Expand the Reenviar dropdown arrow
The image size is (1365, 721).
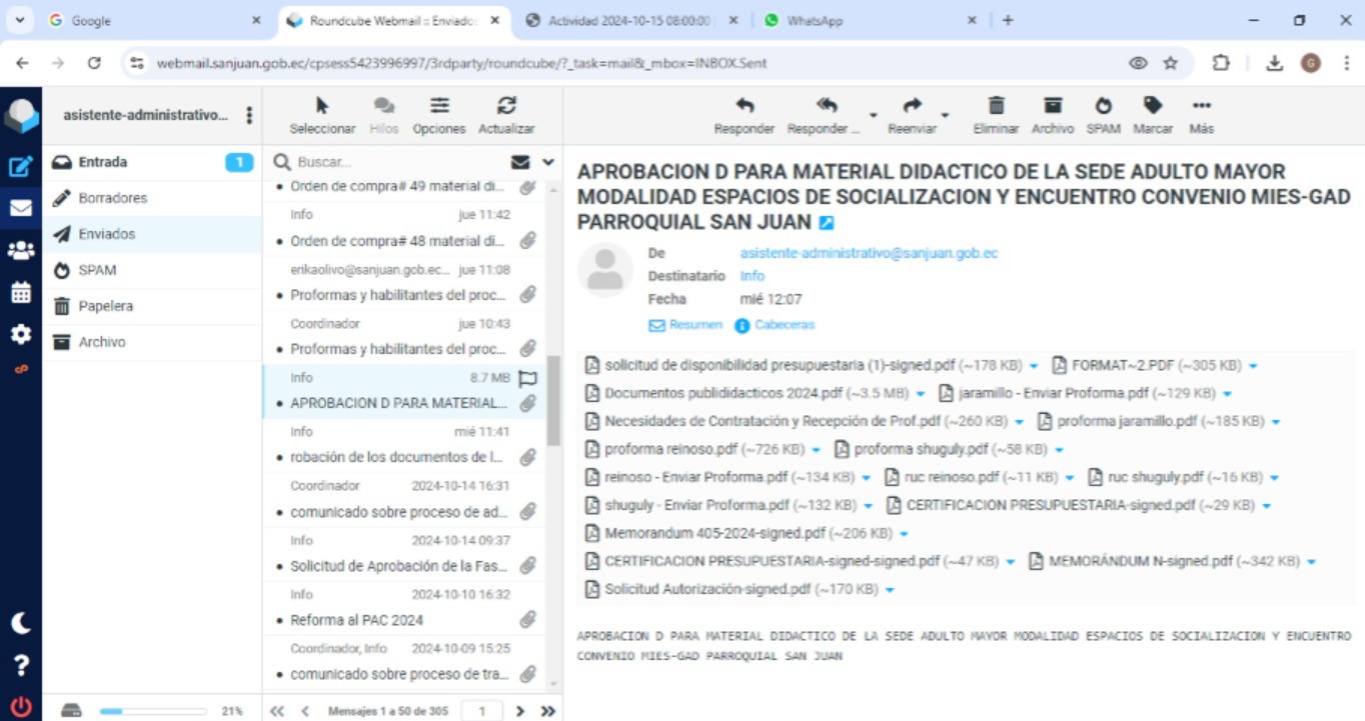944,115
